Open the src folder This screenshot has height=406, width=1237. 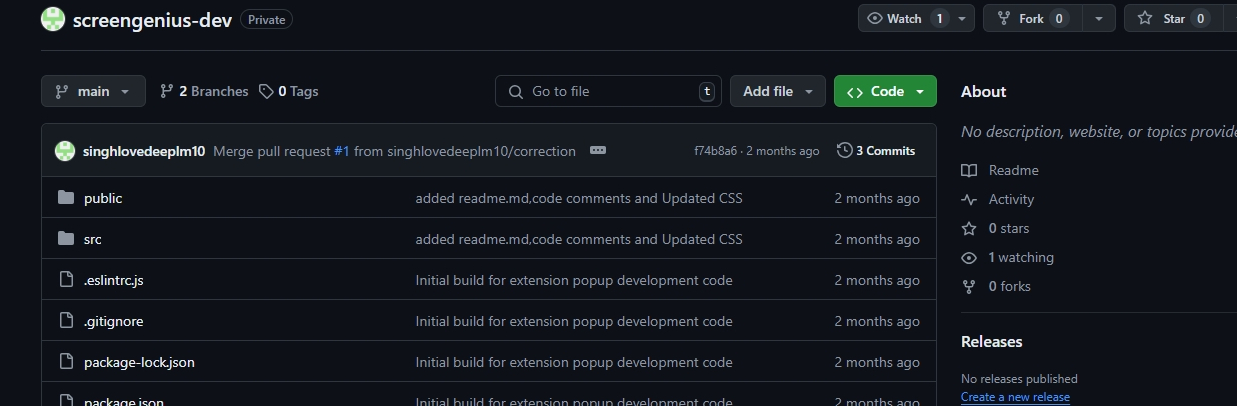pos(93,239)
